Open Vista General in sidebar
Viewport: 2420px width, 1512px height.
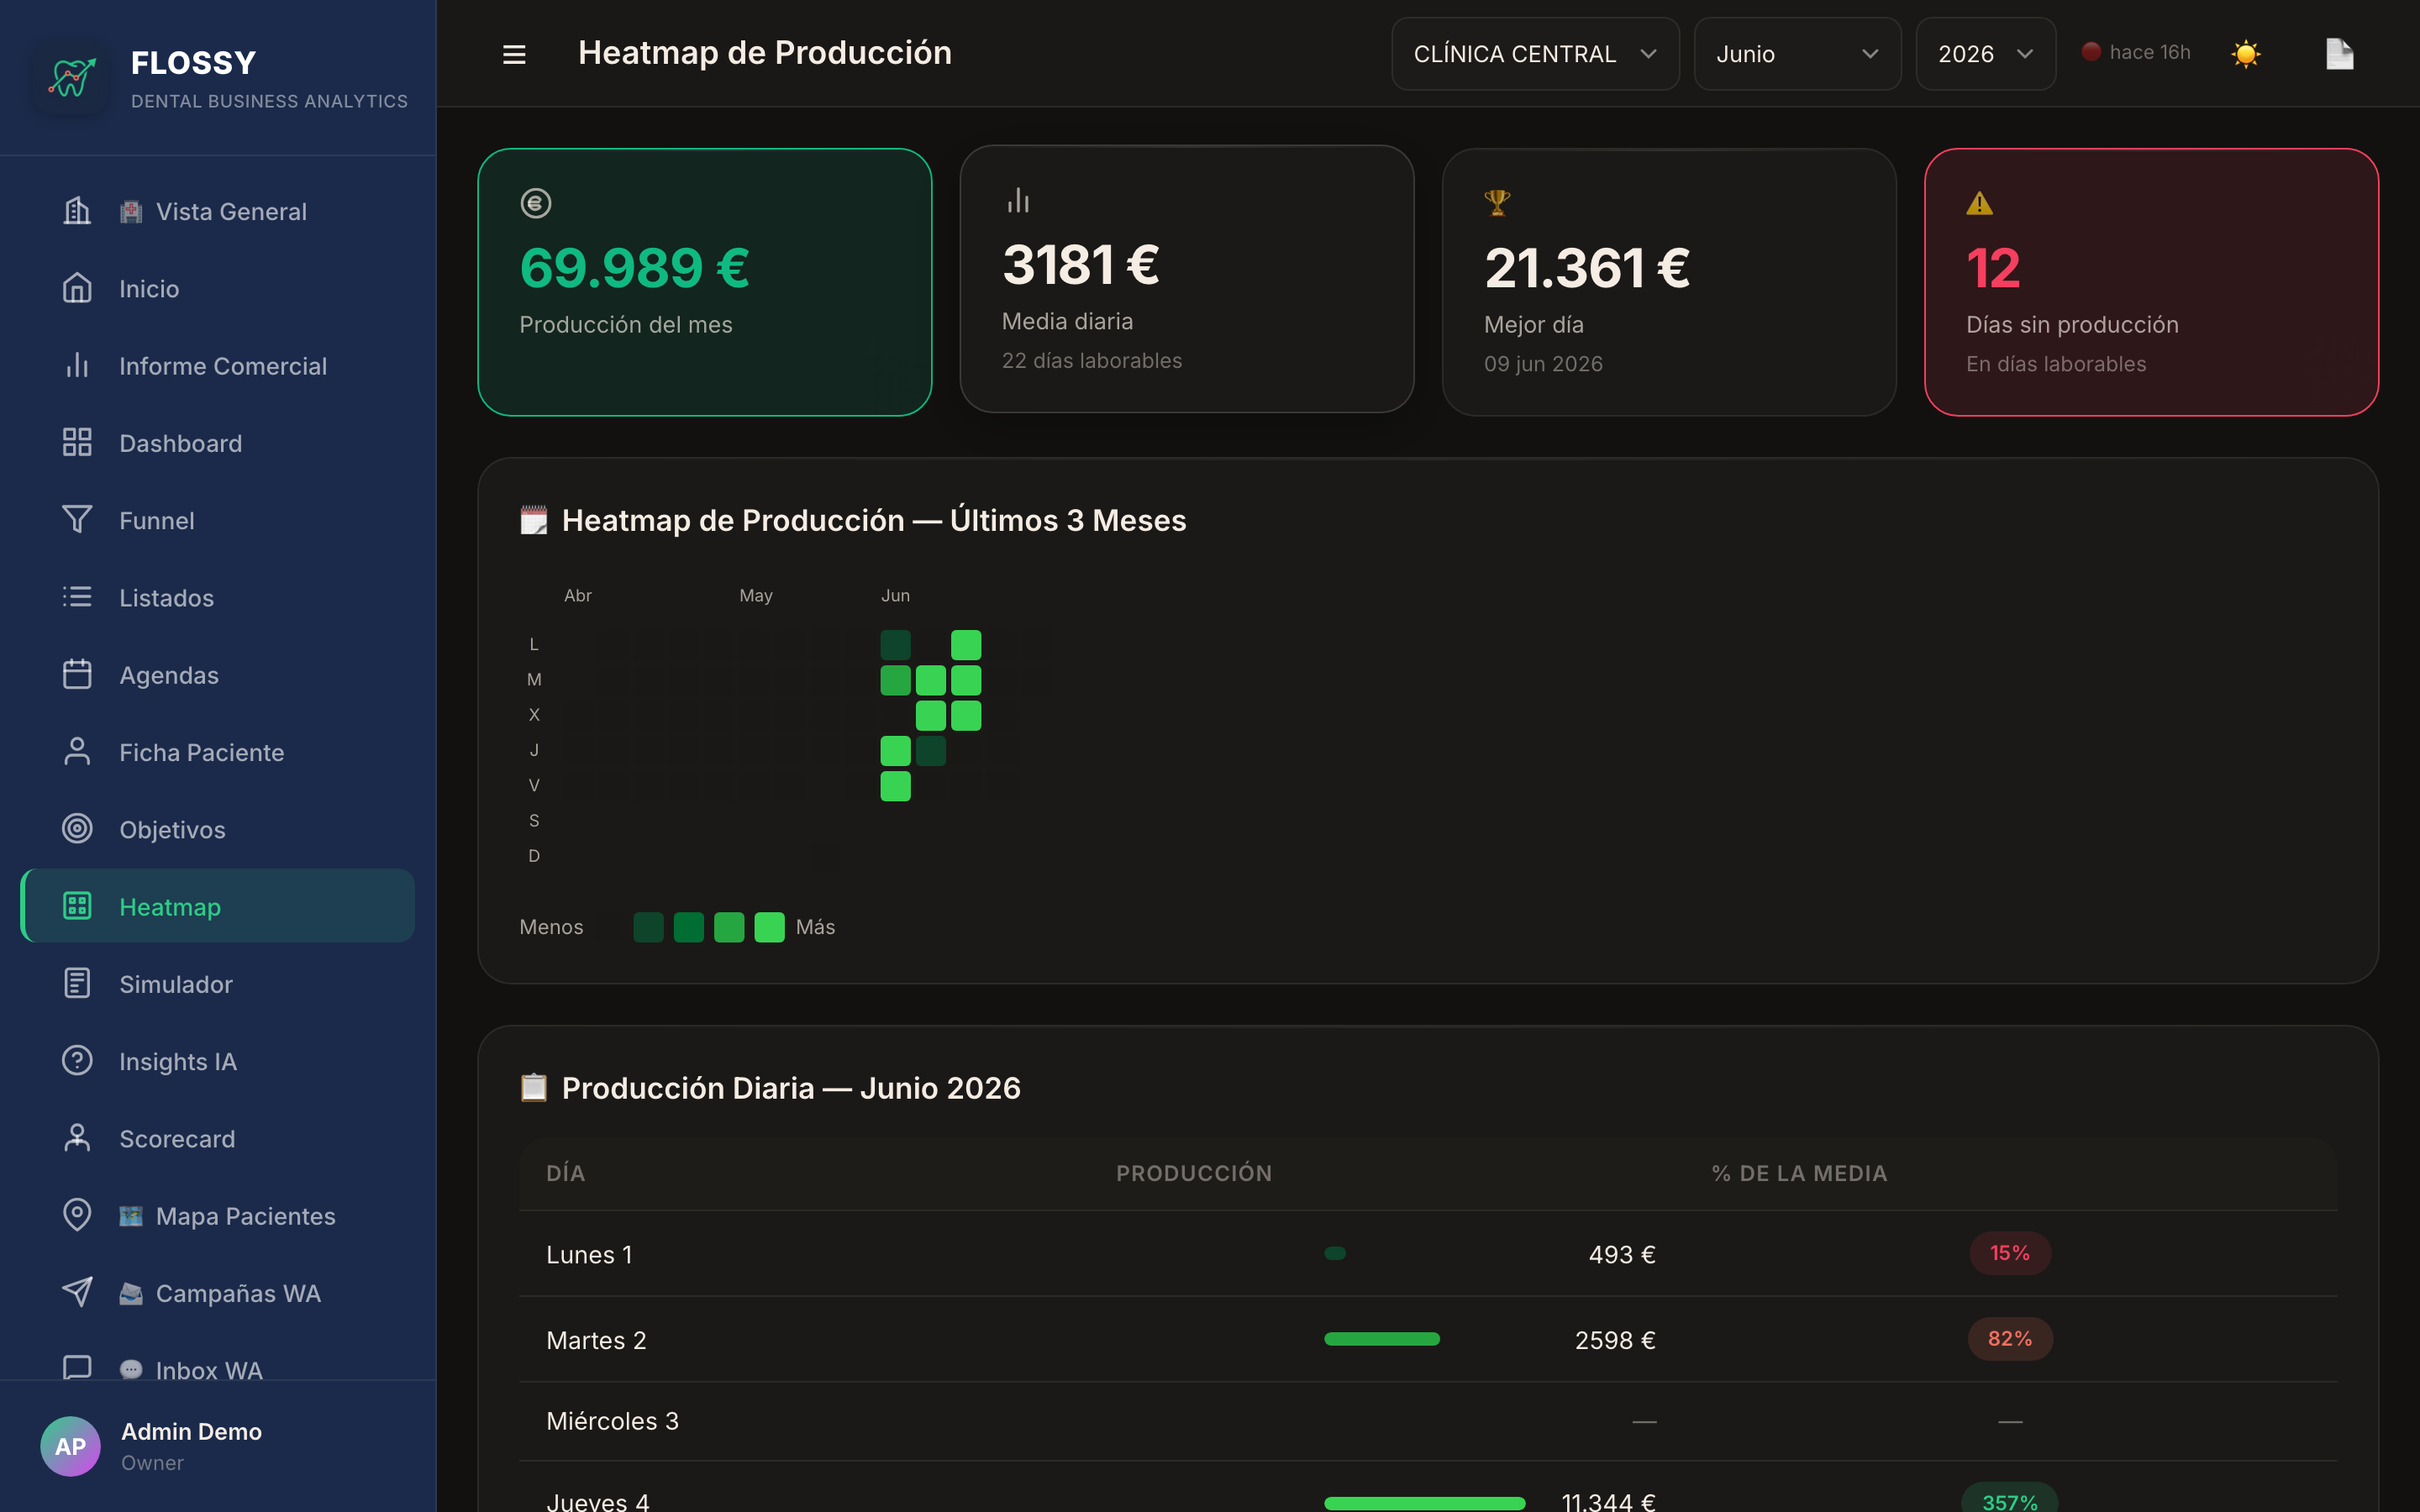coord(217,211)
